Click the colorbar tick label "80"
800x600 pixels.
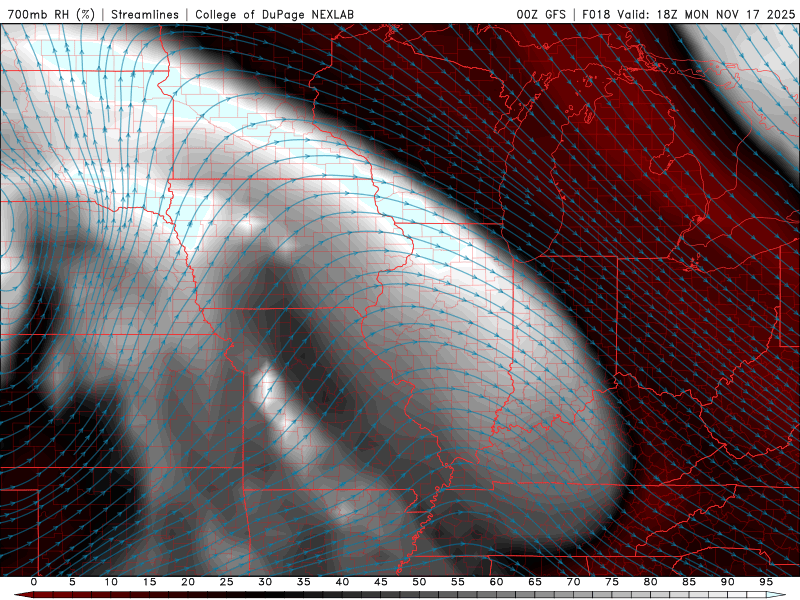(651, 582)
